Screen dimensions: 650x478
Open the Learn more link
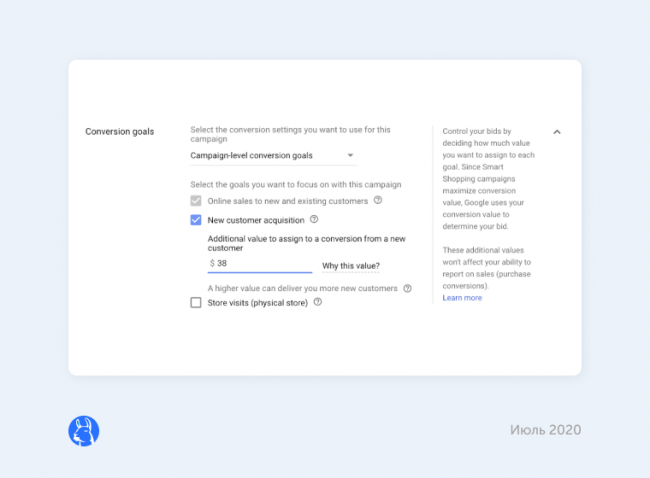pos(462,298)
